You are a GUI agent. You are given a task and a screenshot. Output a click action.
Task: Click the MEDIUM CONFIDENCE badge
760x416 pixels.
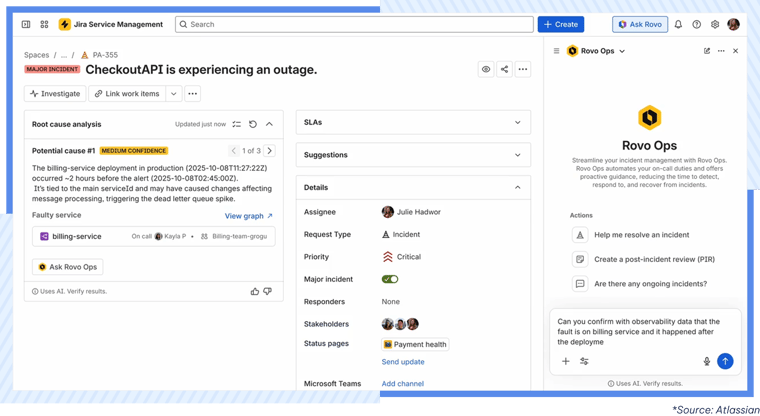134,151
